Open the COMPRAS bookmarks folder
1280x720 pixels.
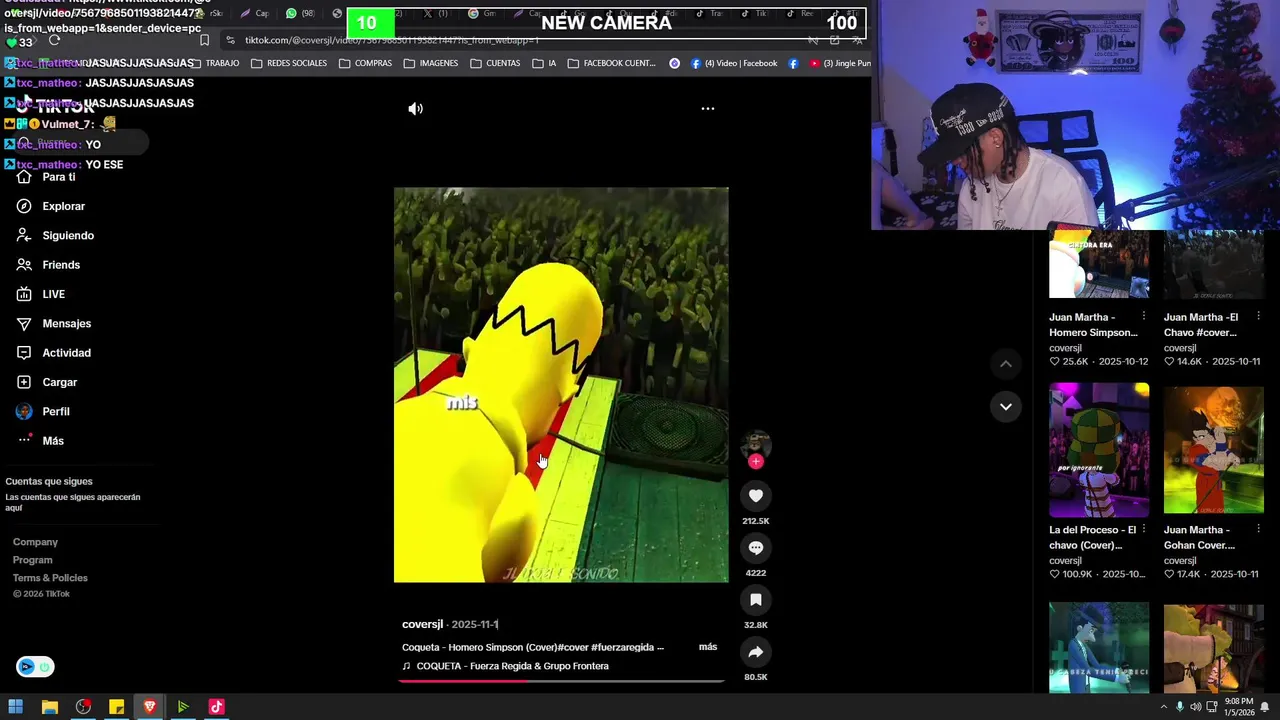pyautogui.click(x=365, y=63)
